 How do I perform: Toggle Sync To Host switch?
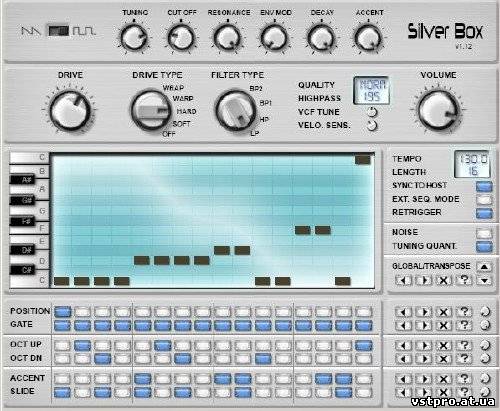pos(484,186)
